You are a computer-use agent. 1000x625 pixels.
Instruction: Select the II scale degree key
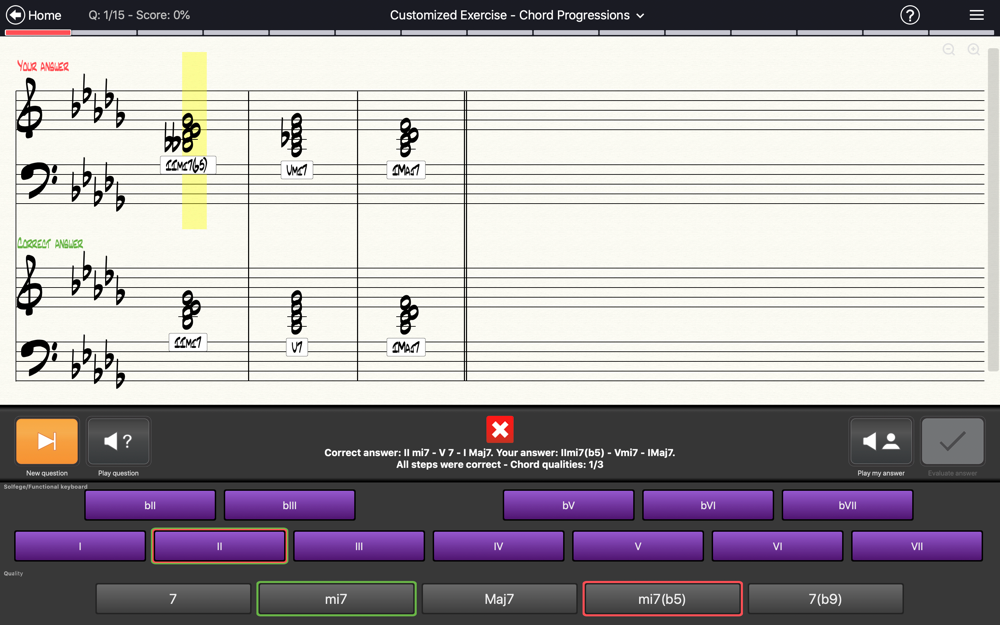pos(219,546)
